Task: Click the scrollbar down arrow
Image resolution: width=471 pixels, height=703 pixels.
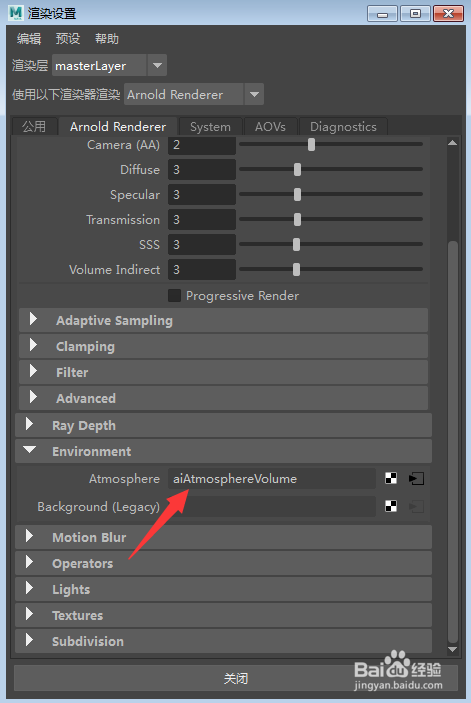Action: (452, 649)
